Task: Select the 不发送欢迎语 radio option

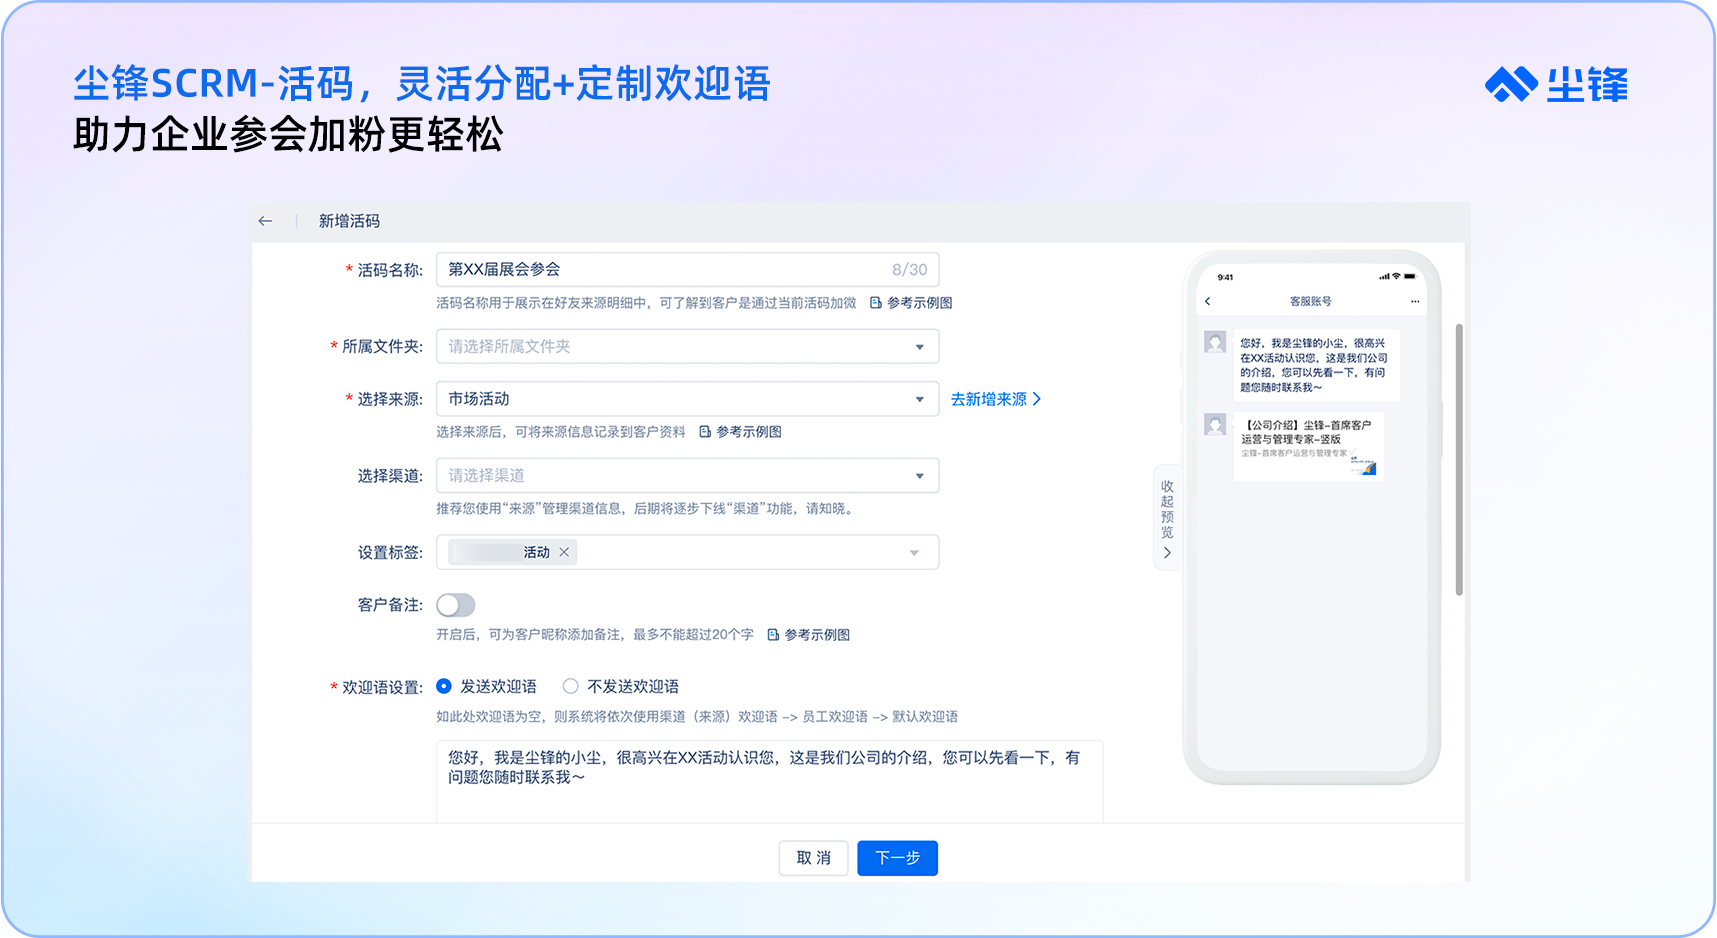Action: [571, 686]
